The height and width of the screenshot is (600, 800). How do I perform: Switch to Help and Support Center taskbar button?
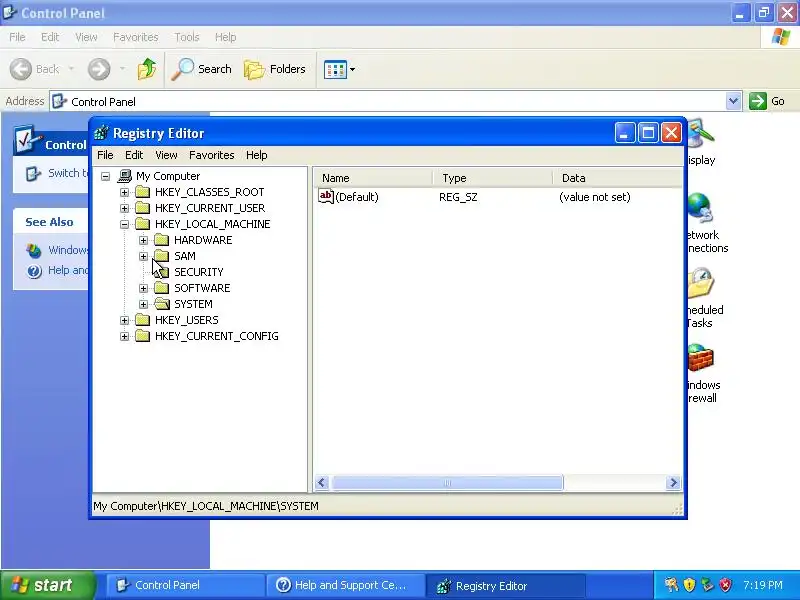346,585
